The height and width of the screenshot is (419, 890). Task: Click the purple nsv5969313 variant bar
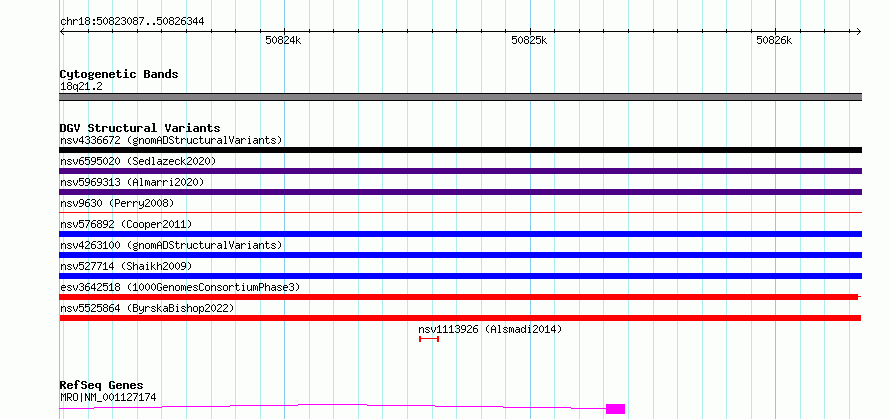460,192
